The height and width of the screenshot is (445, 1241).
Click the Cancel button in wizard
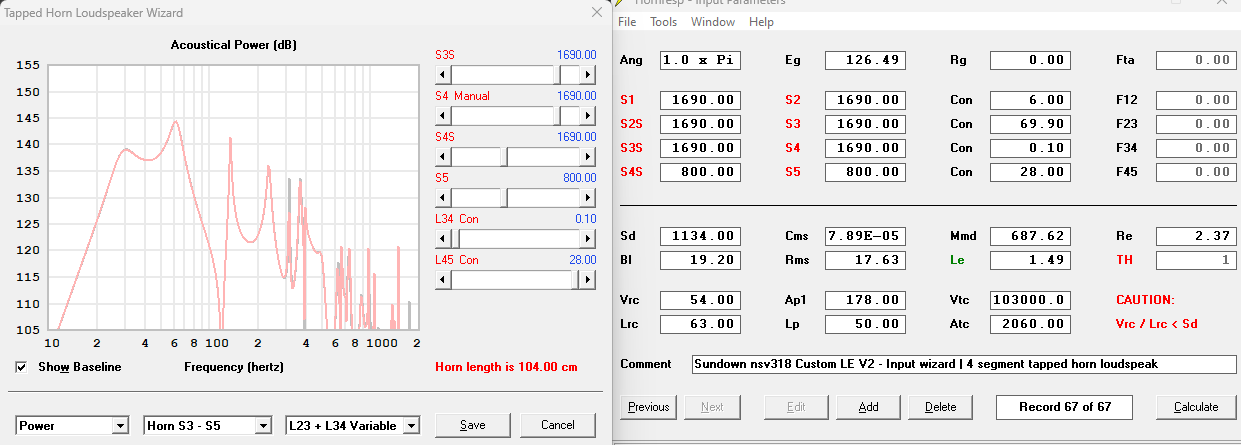558,425
